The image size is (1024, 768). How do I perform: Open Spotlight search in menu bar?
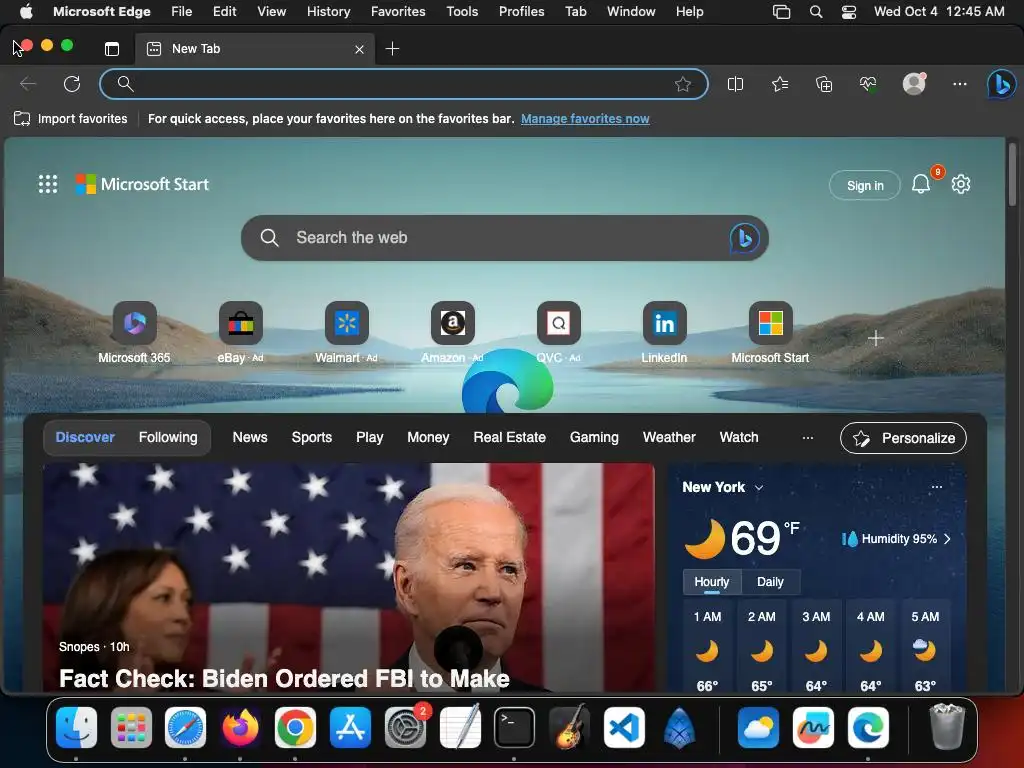coord(816,12)
